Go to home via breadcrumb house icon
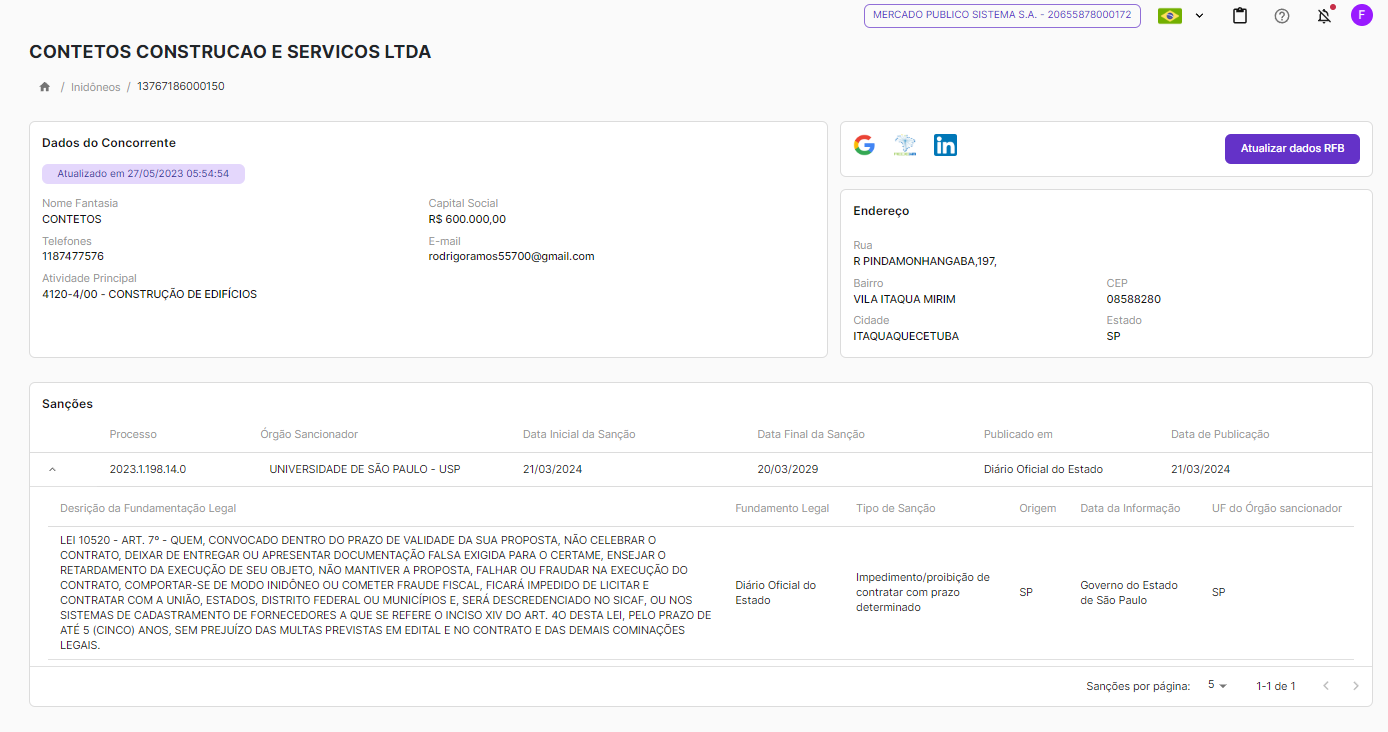This screenshot has height=732, width=1388. click(x=45, y=87)
